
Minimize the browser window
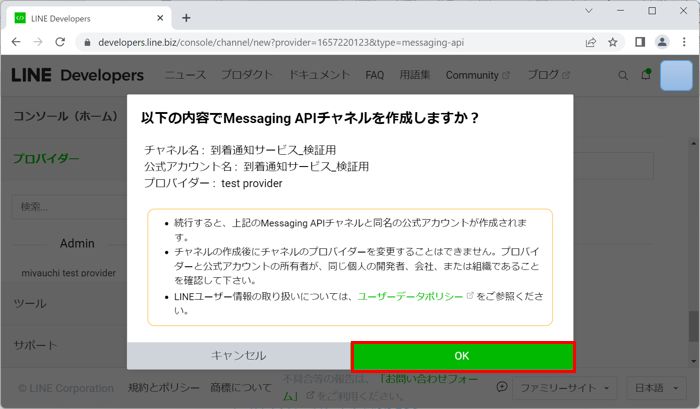click(621, 11)
